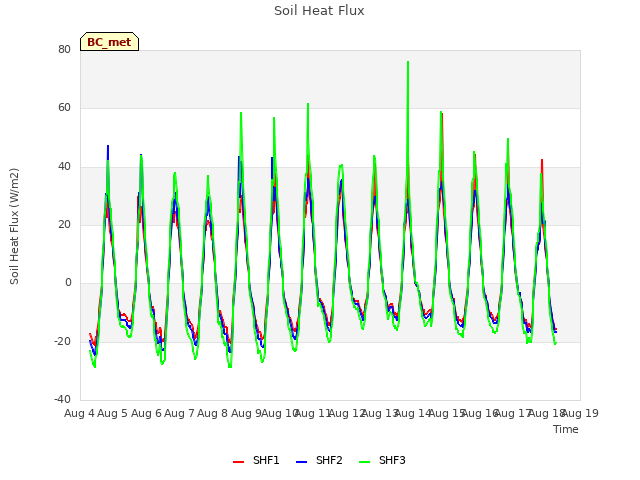640x480 pixels.
Task: Click the Aug 4 x-axis tick label
Action: point(79,413)
